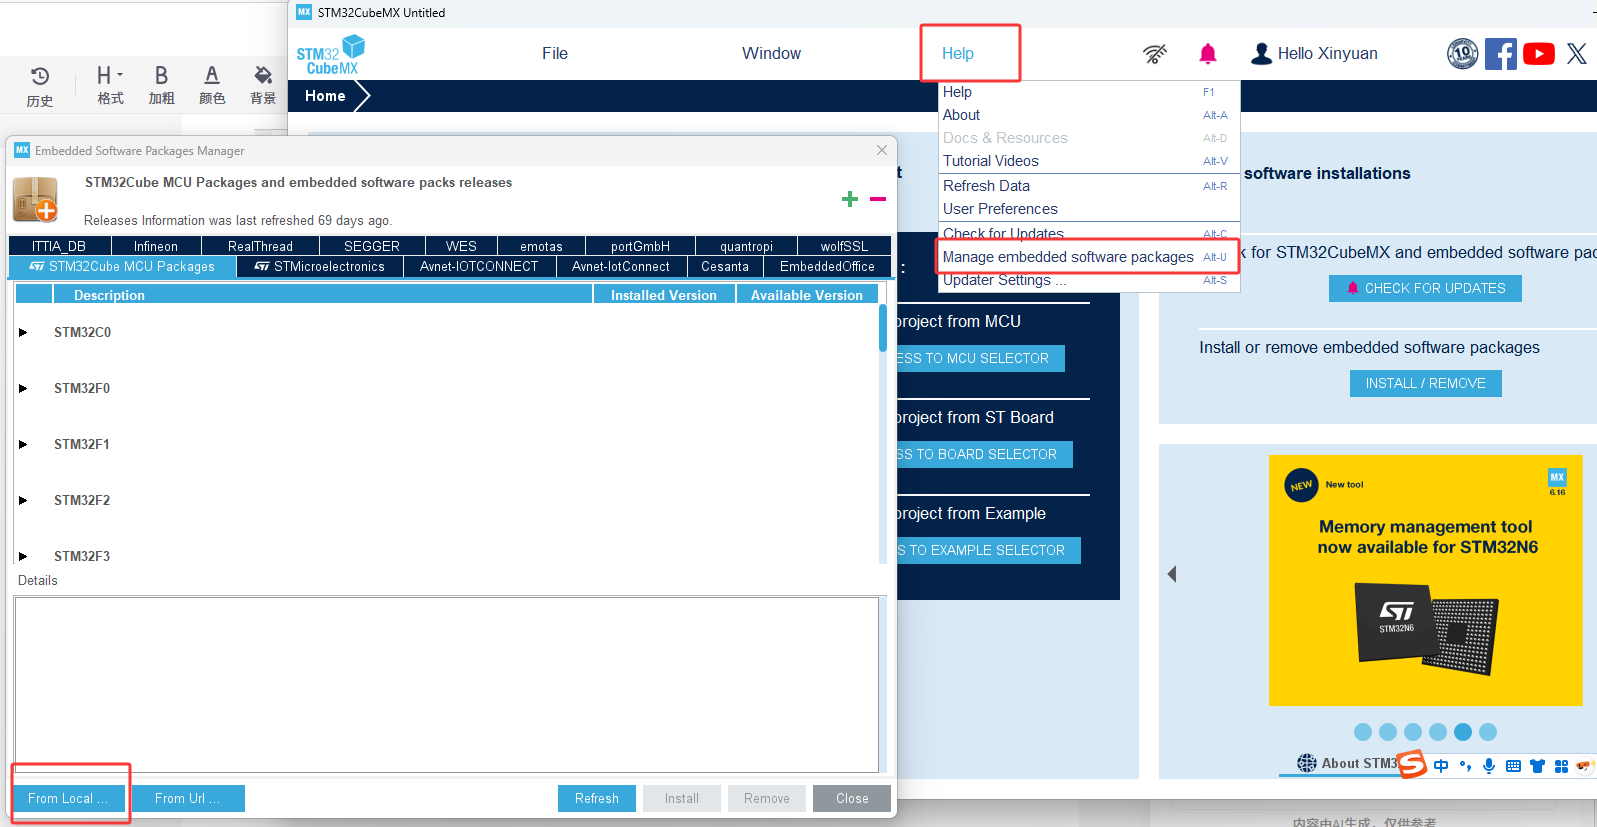
Task: Click the About STM32 globe icon
Action: (1307, 763)
